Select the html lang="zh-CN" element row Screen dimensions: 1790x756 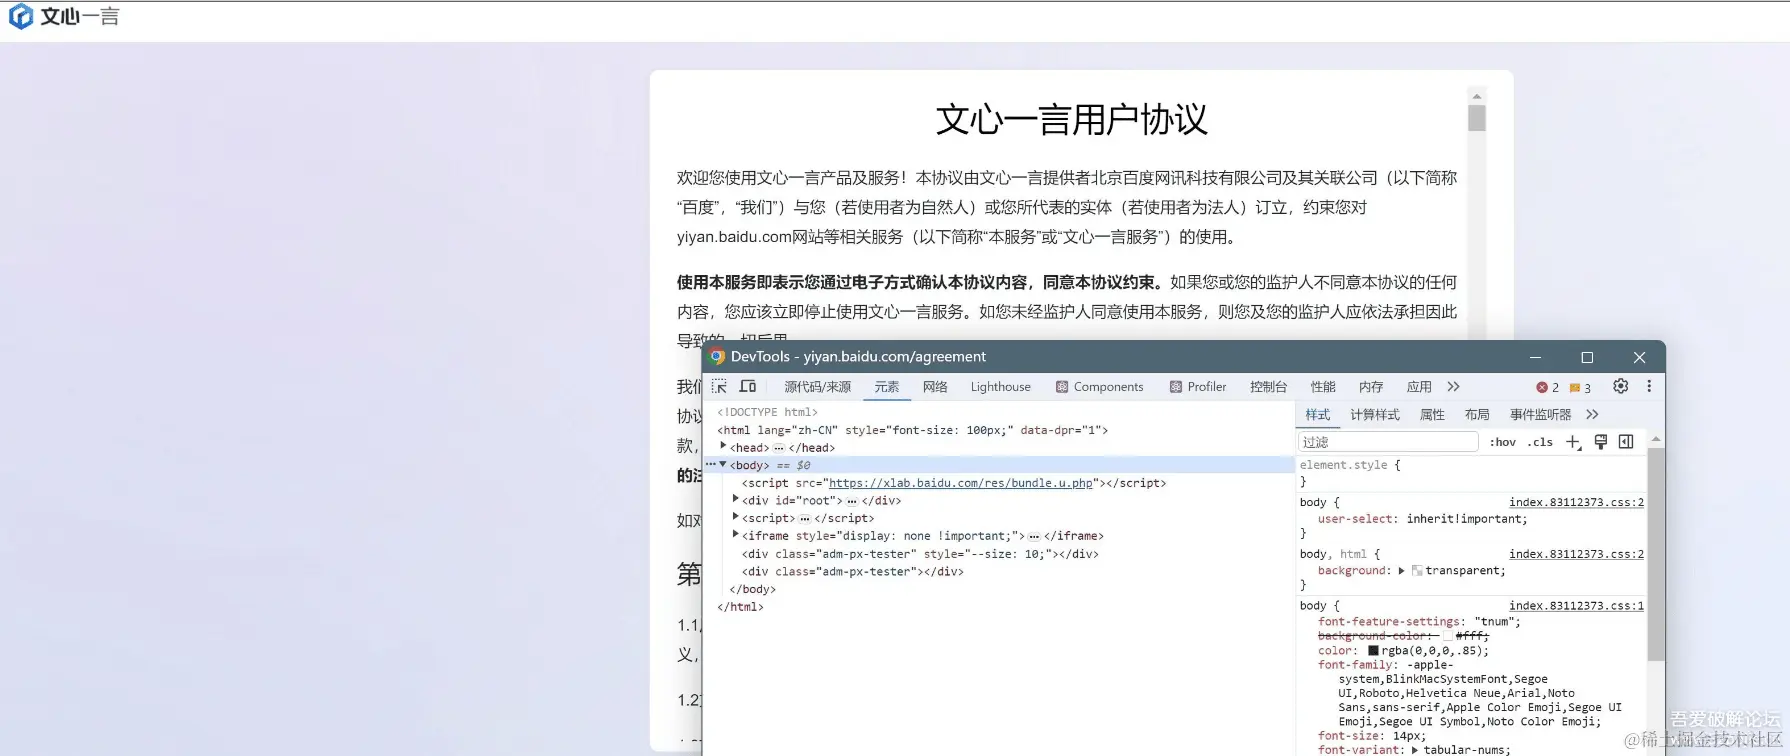912,430
